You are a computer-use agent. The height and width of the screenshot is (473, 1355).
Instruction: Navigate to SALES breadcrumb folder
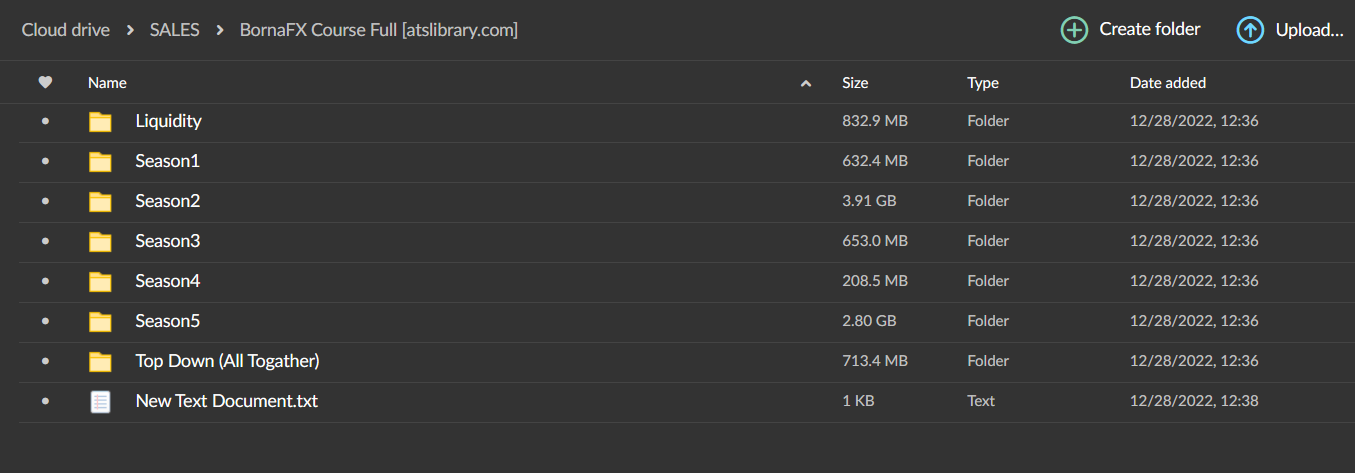click(x=174, y=30)
